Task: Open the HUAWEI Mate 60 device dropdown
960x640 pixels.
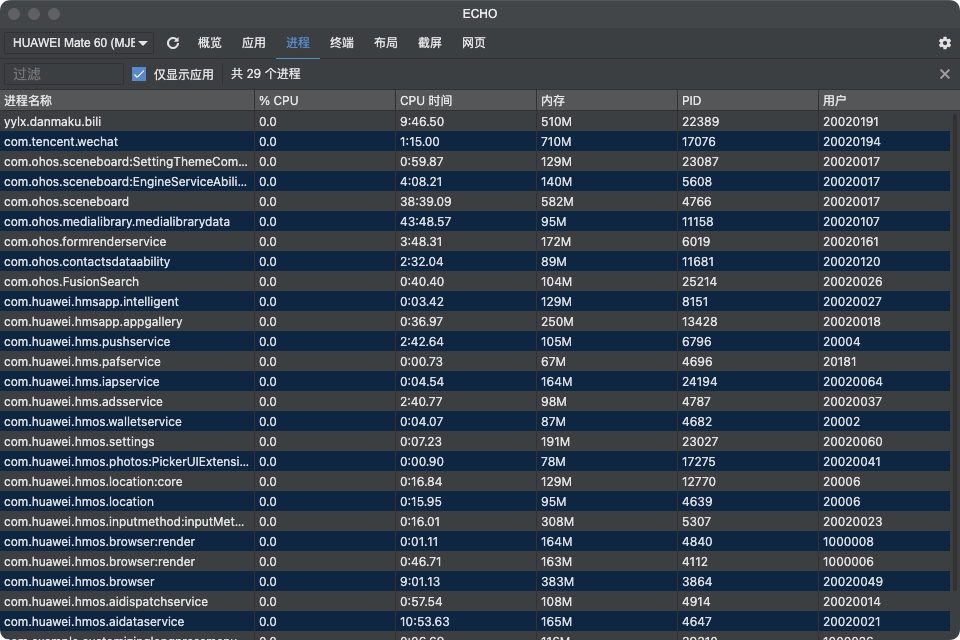Action: (80, 43)
